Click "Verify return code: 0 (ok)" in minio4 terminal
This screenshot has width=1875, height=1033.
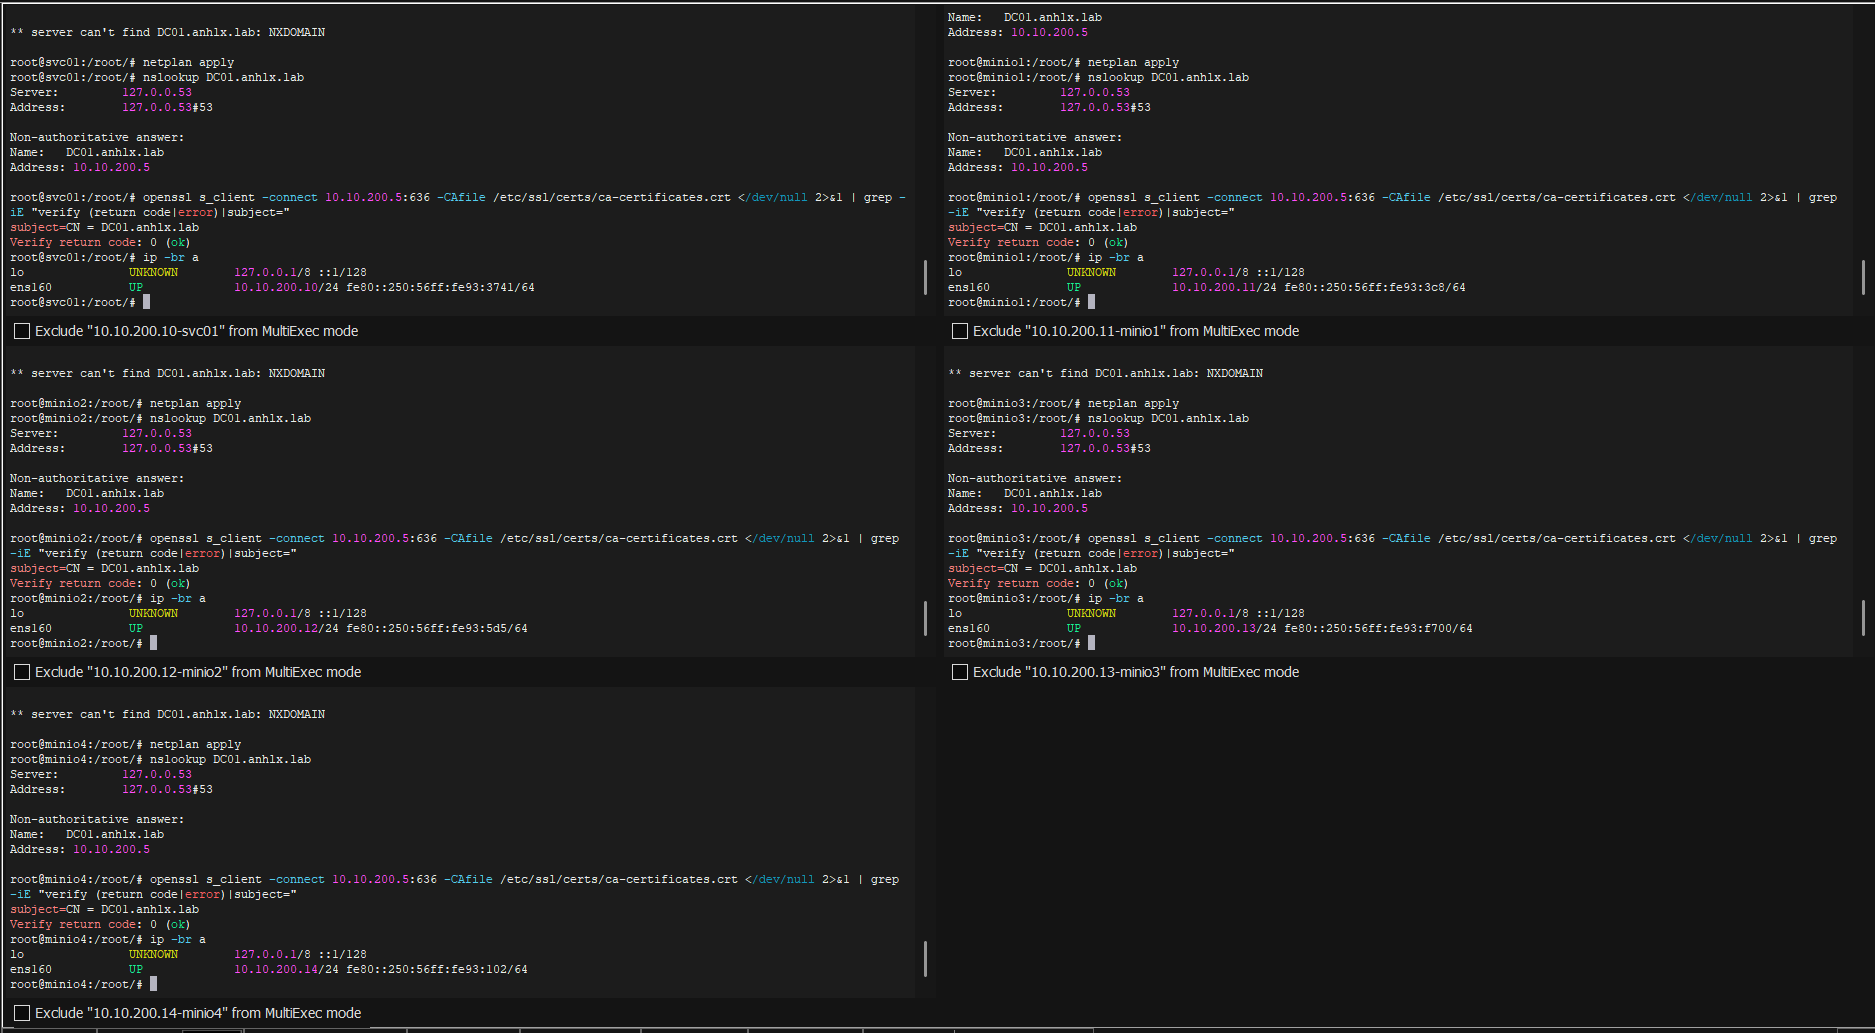(100, 925)
